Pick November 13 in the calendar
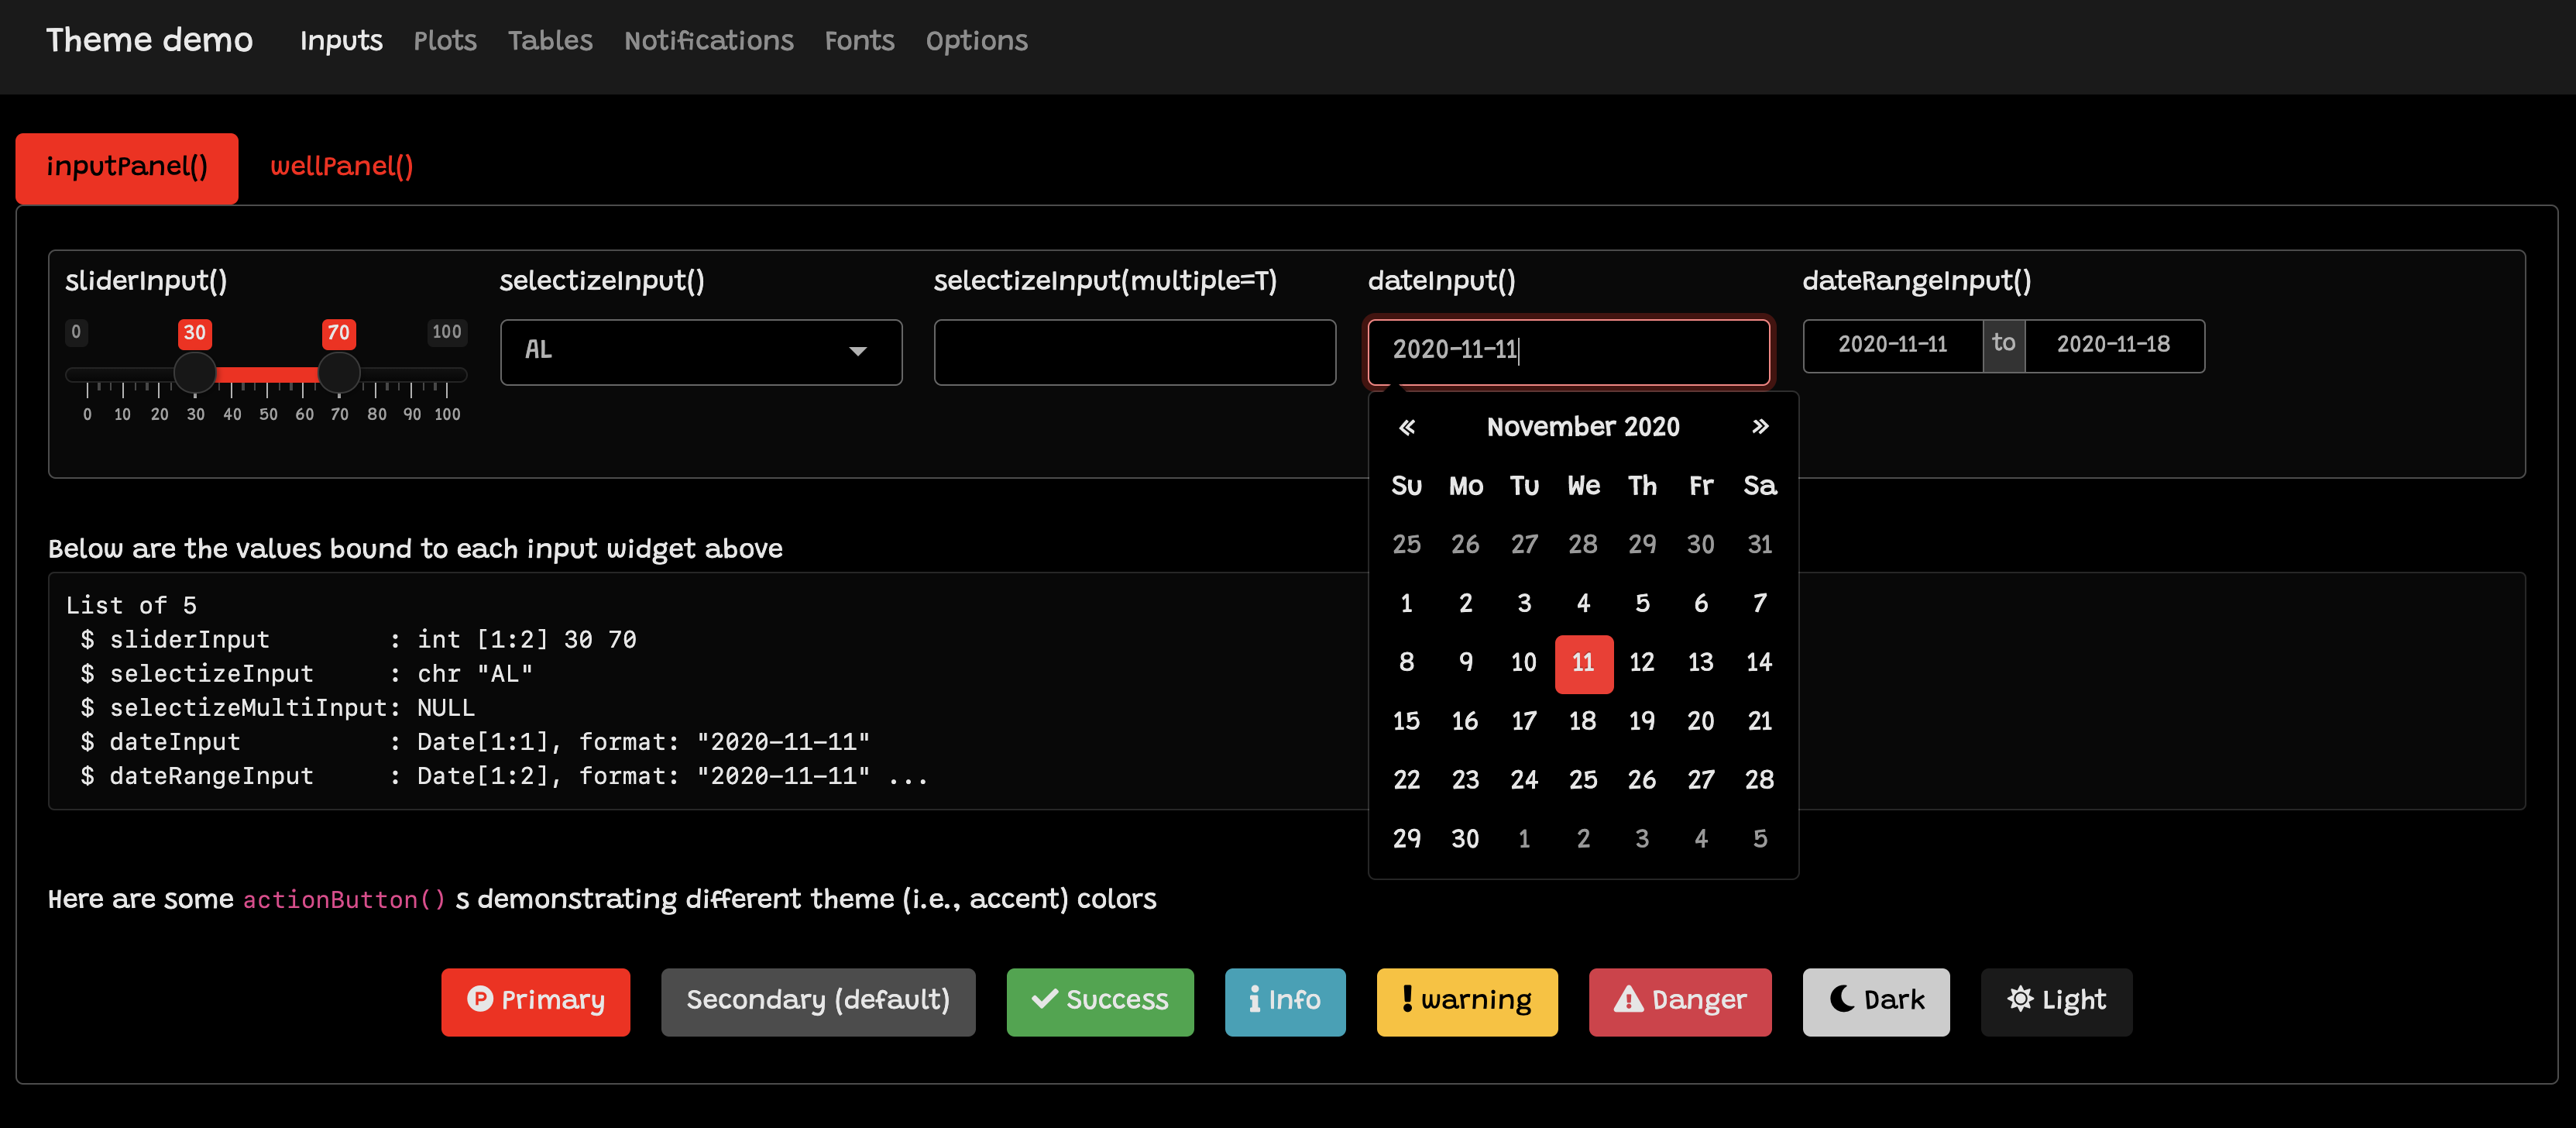The width and height of the screenshot is (2576, 1128). 1701,663
